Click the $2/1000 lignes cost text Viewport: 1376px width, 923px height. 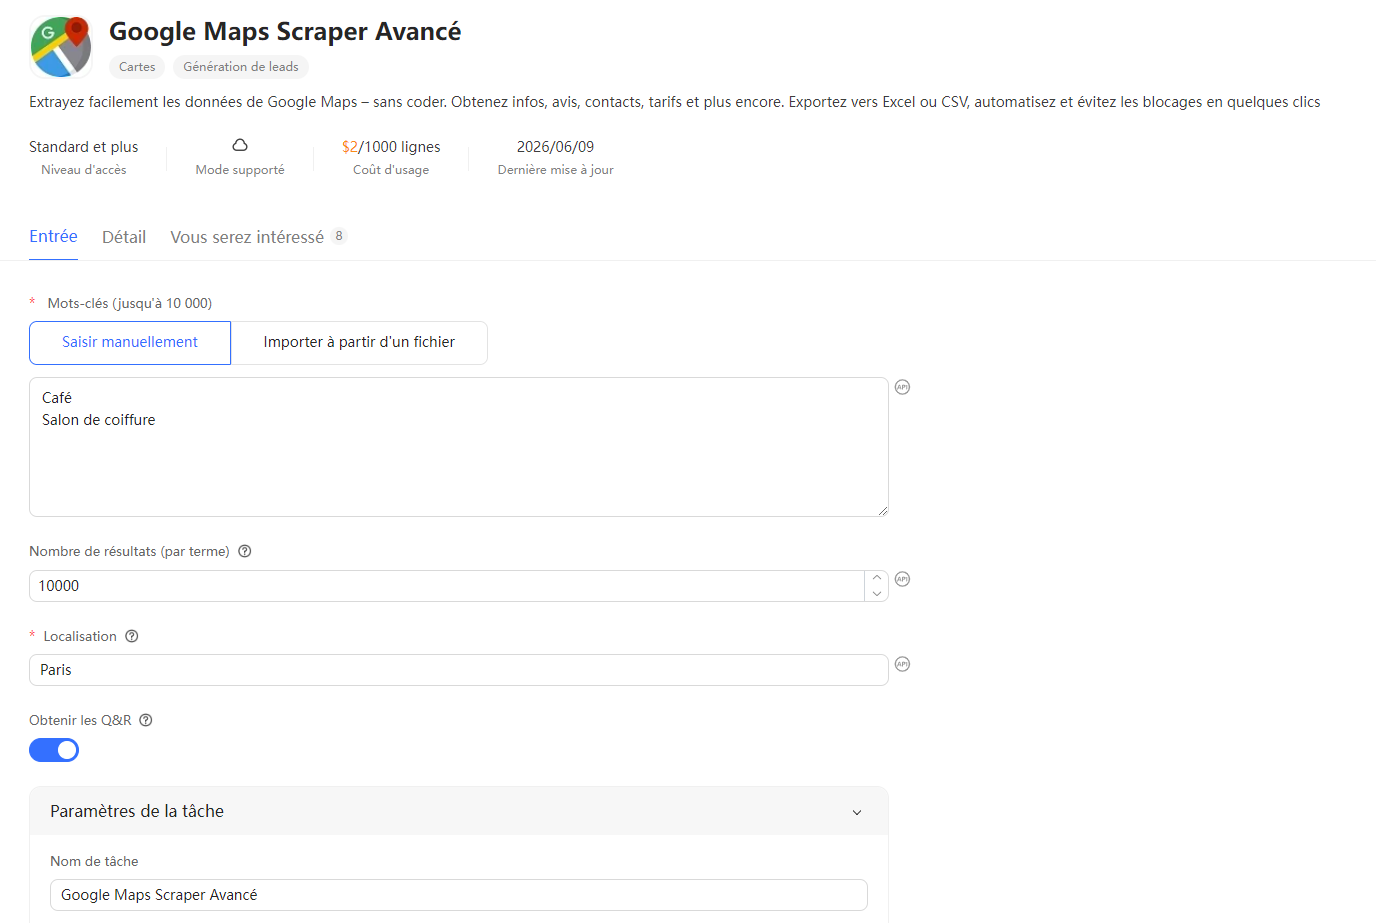point(391,147)
